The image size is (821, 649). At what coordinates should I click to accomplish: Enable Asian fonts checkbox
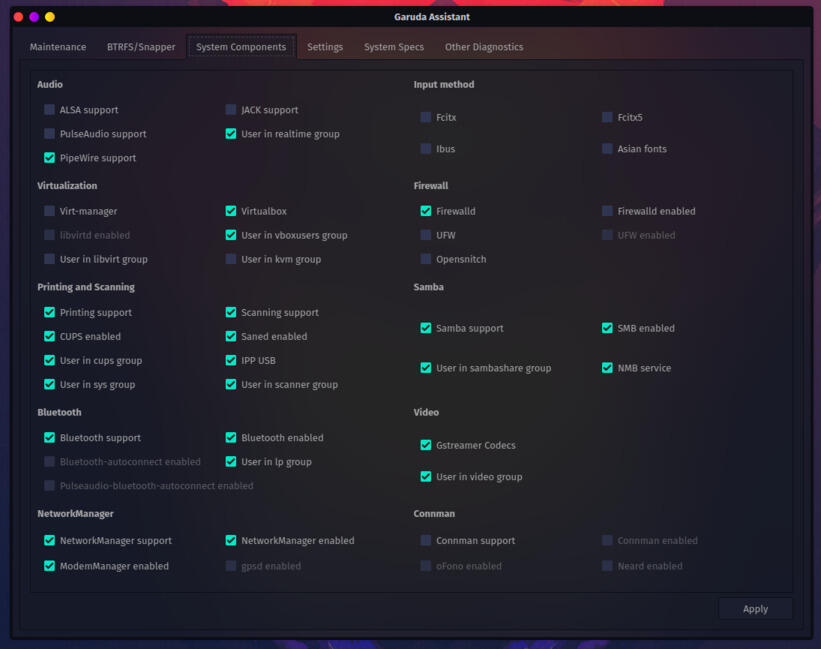pos(607,149)
